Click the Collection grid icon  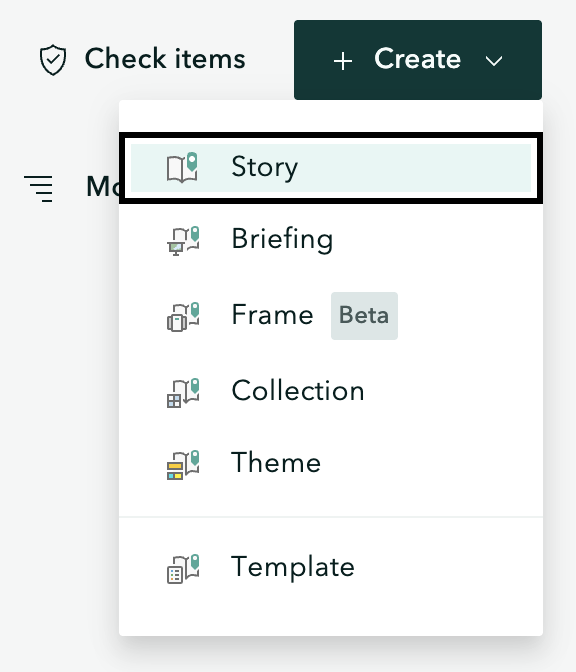(183, 393)
